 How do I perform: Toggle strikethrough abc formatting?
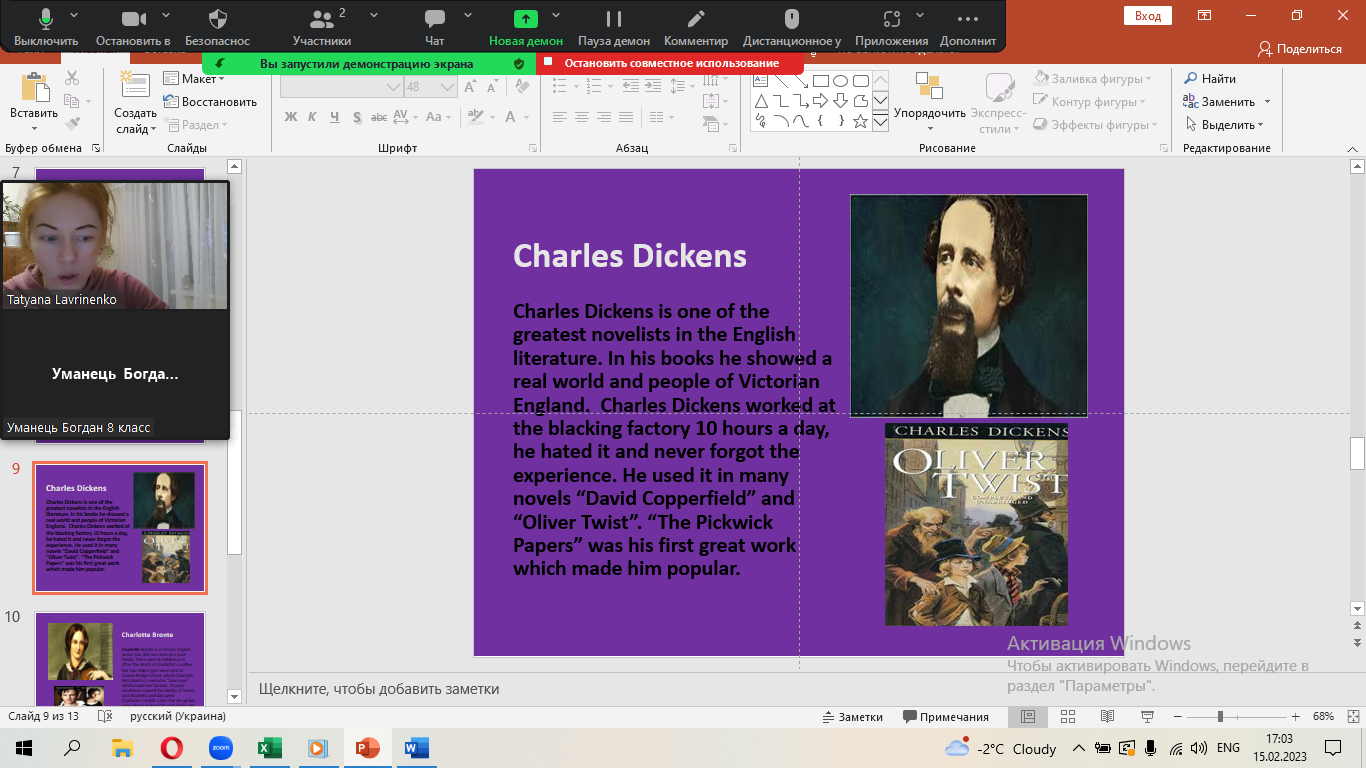coord(379,117)
